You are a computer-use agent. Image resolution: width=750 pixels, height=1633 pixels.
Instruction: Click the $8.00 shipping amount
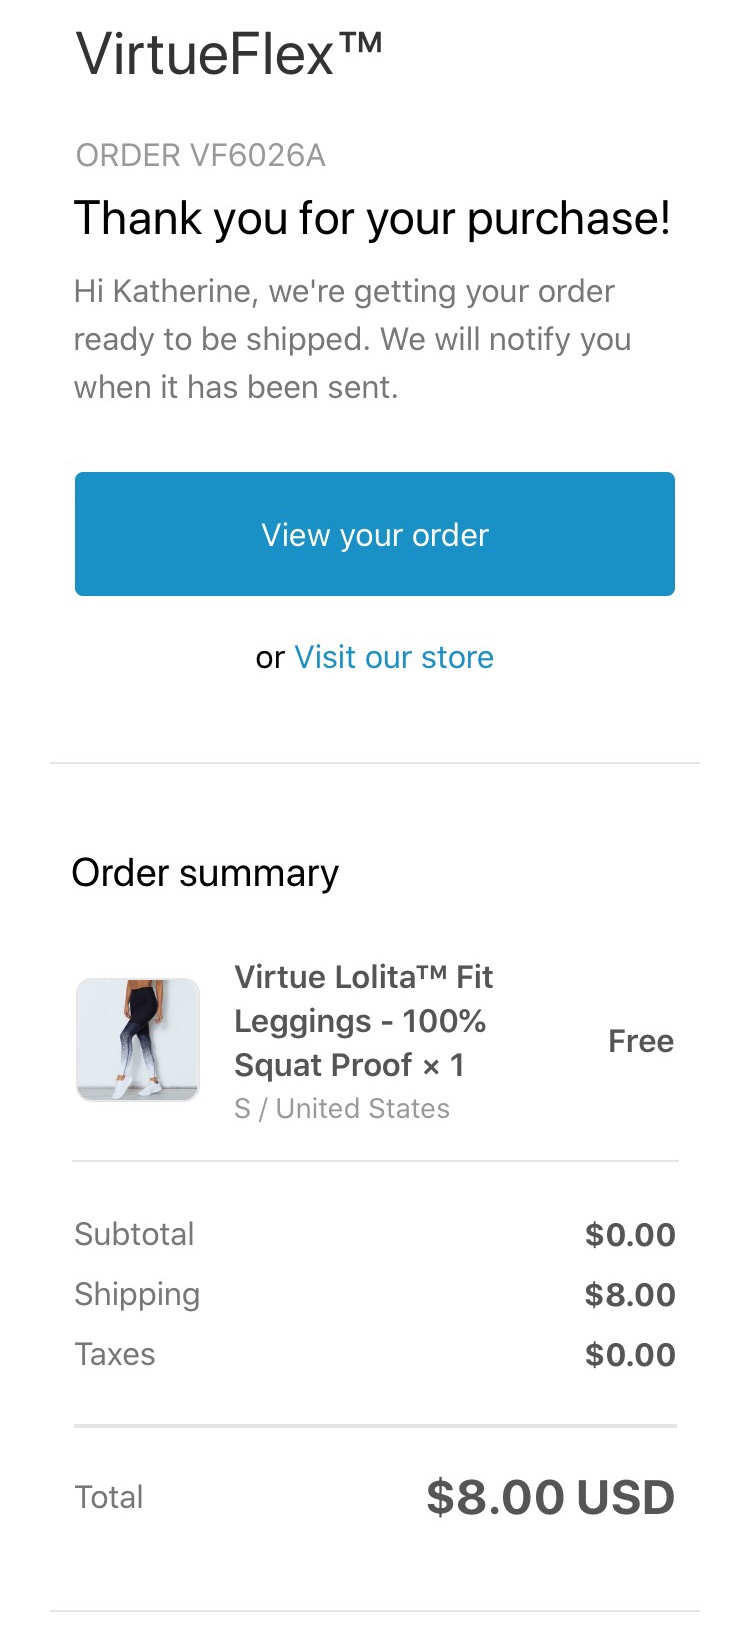[630, 1295]
